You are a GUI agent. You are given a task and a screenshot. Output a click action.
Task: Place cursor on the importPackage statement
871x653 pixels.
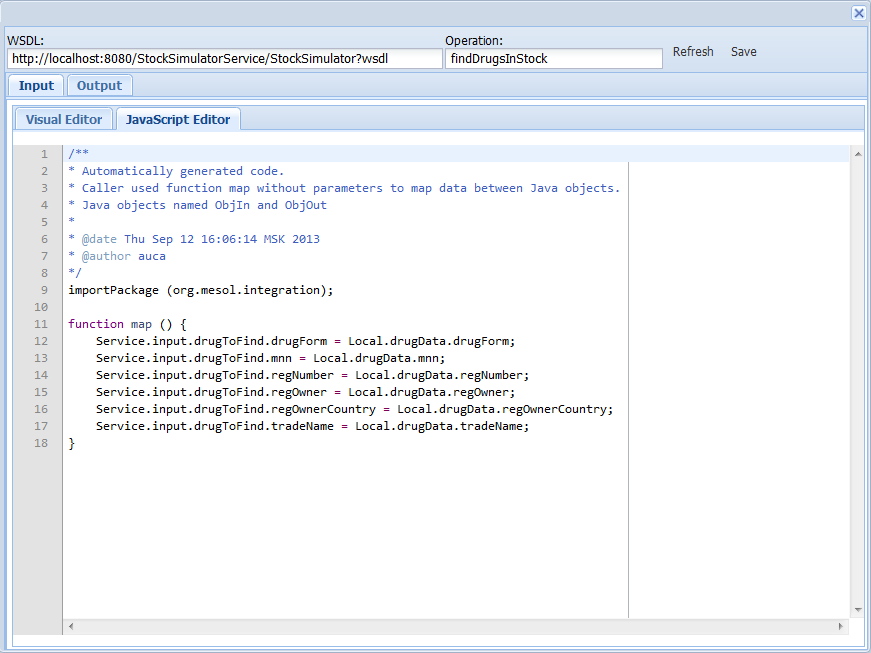(x=200, y=290)
